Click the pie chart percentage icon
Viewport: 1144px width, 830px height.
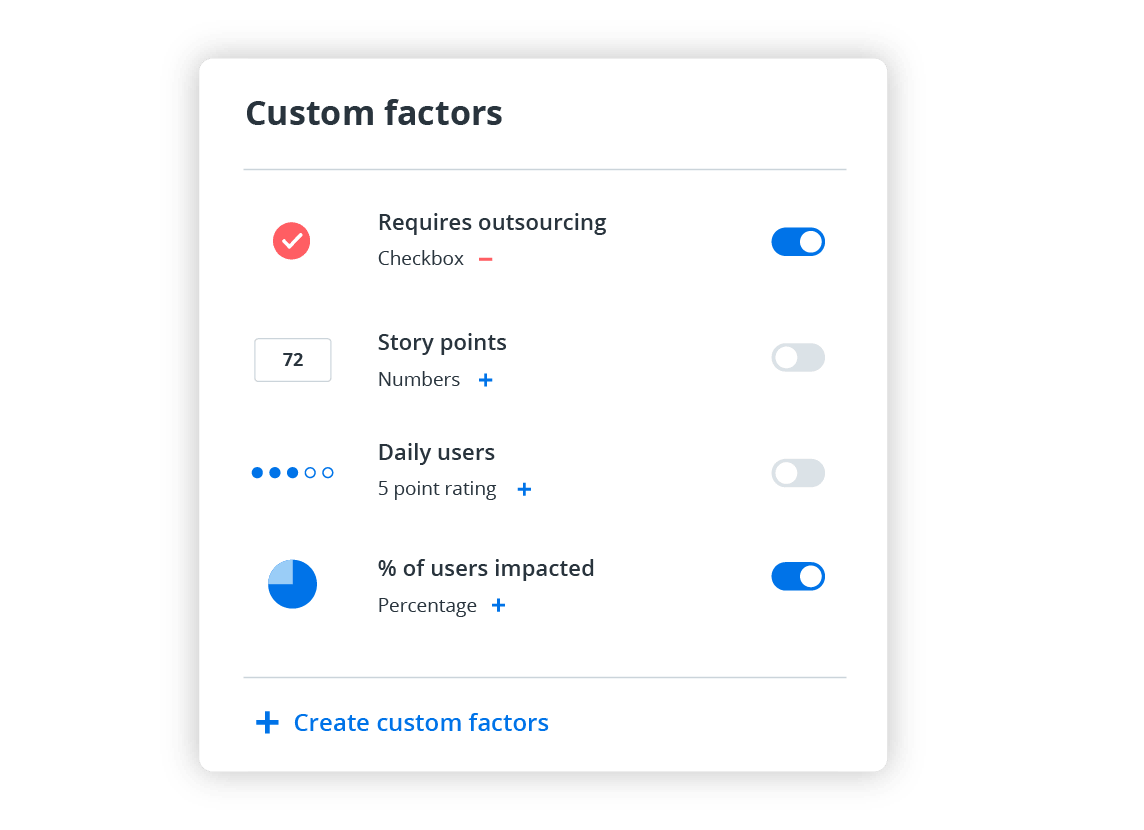pyautogui.click(x=292, y=584)
